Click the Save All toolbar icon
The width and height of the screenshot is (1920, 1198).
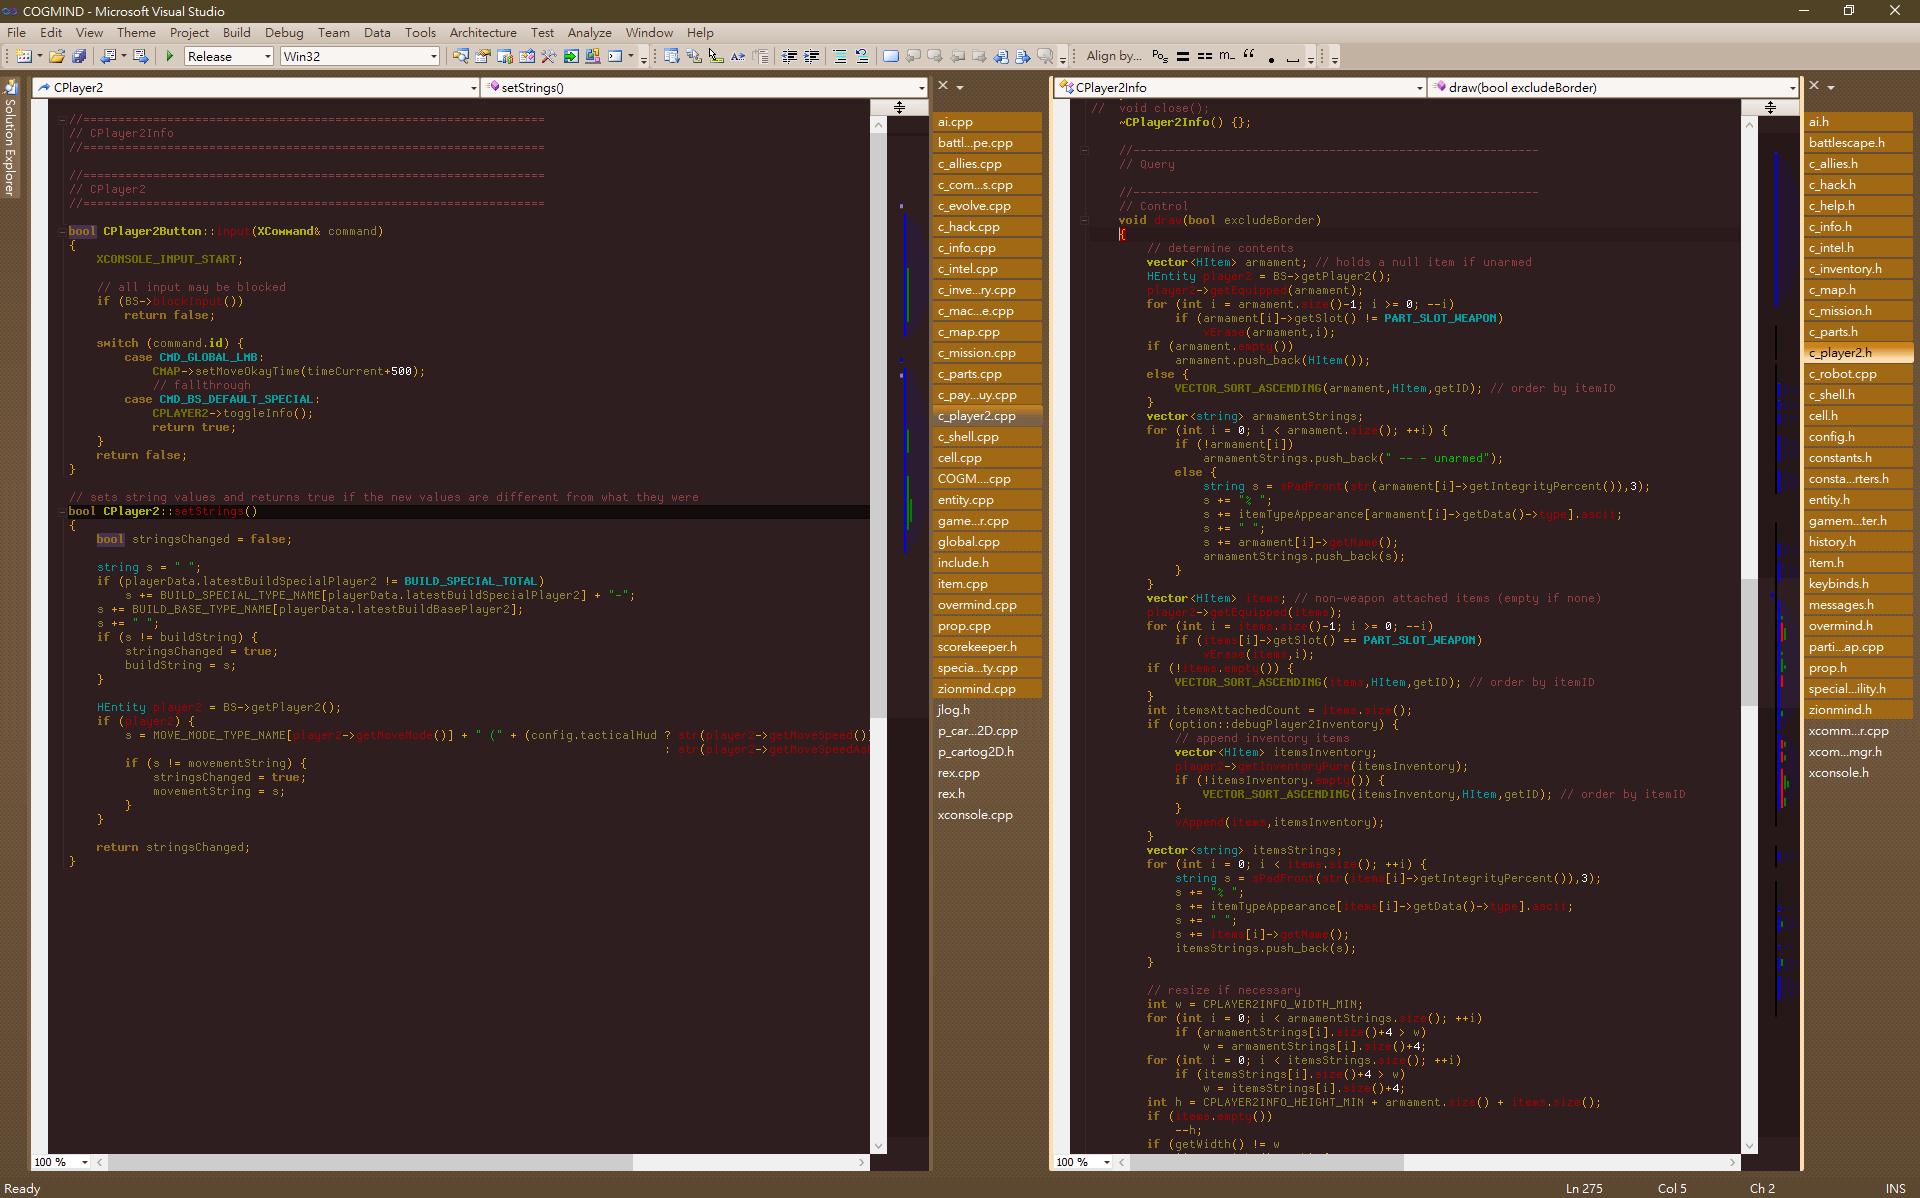(80, 56)
